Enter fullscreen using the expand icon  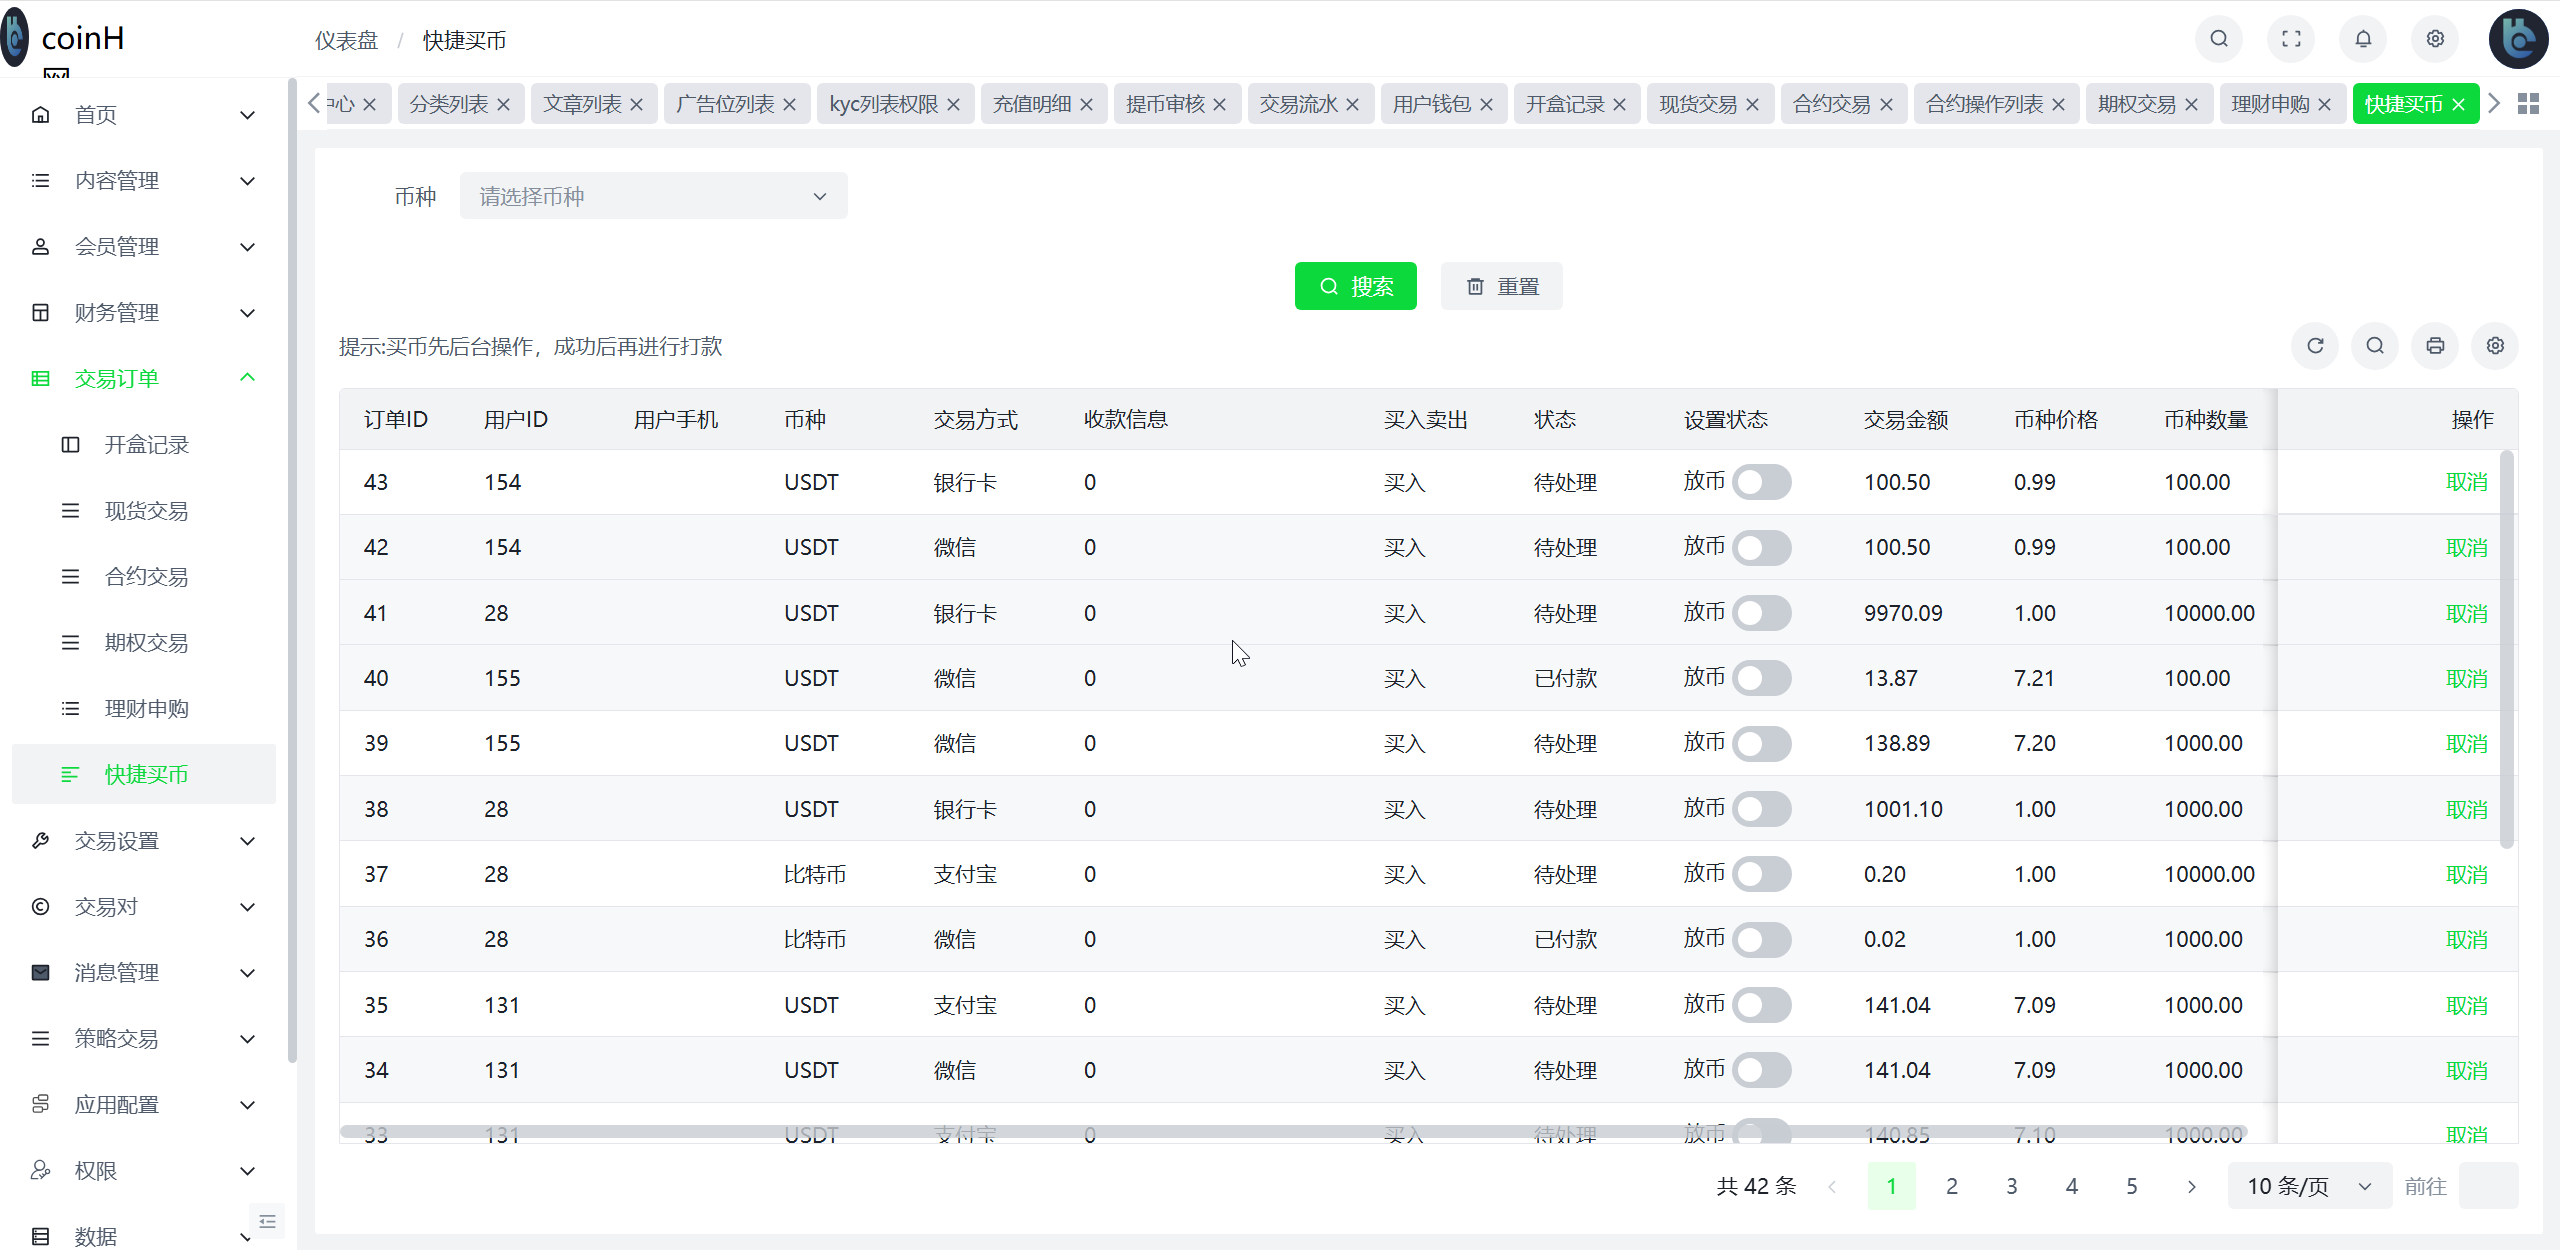[2290, 39]
